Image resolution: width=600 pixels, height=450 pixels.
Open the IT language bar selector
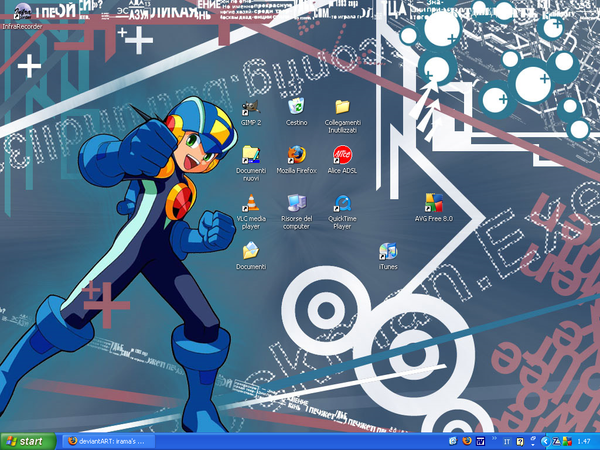click(507, 442)
